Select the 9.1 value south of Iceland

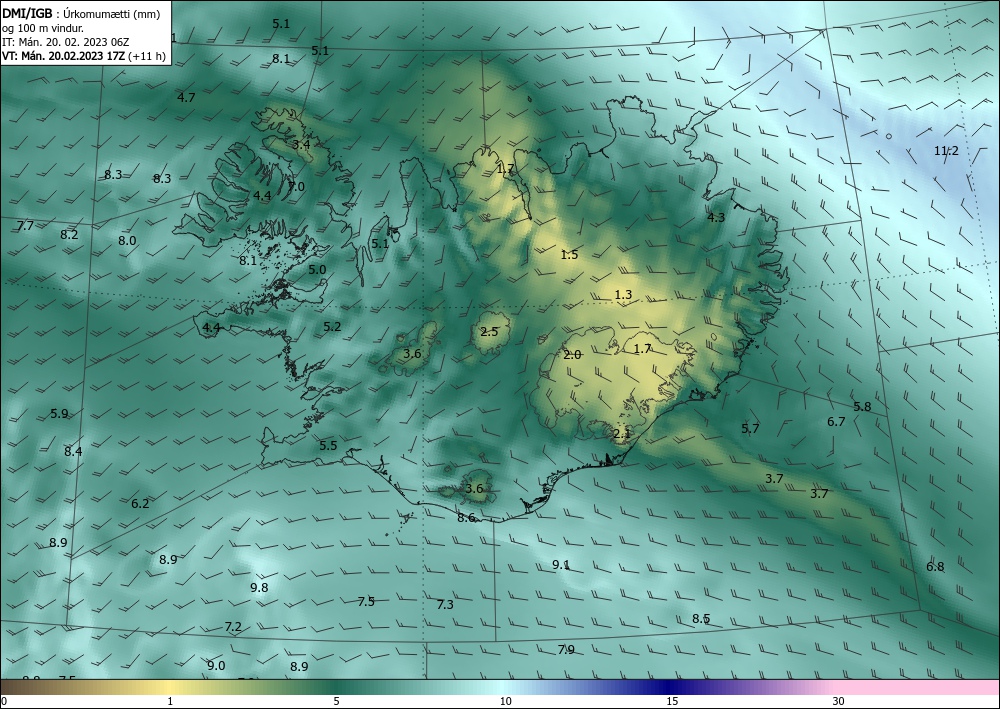coord(561,565)
